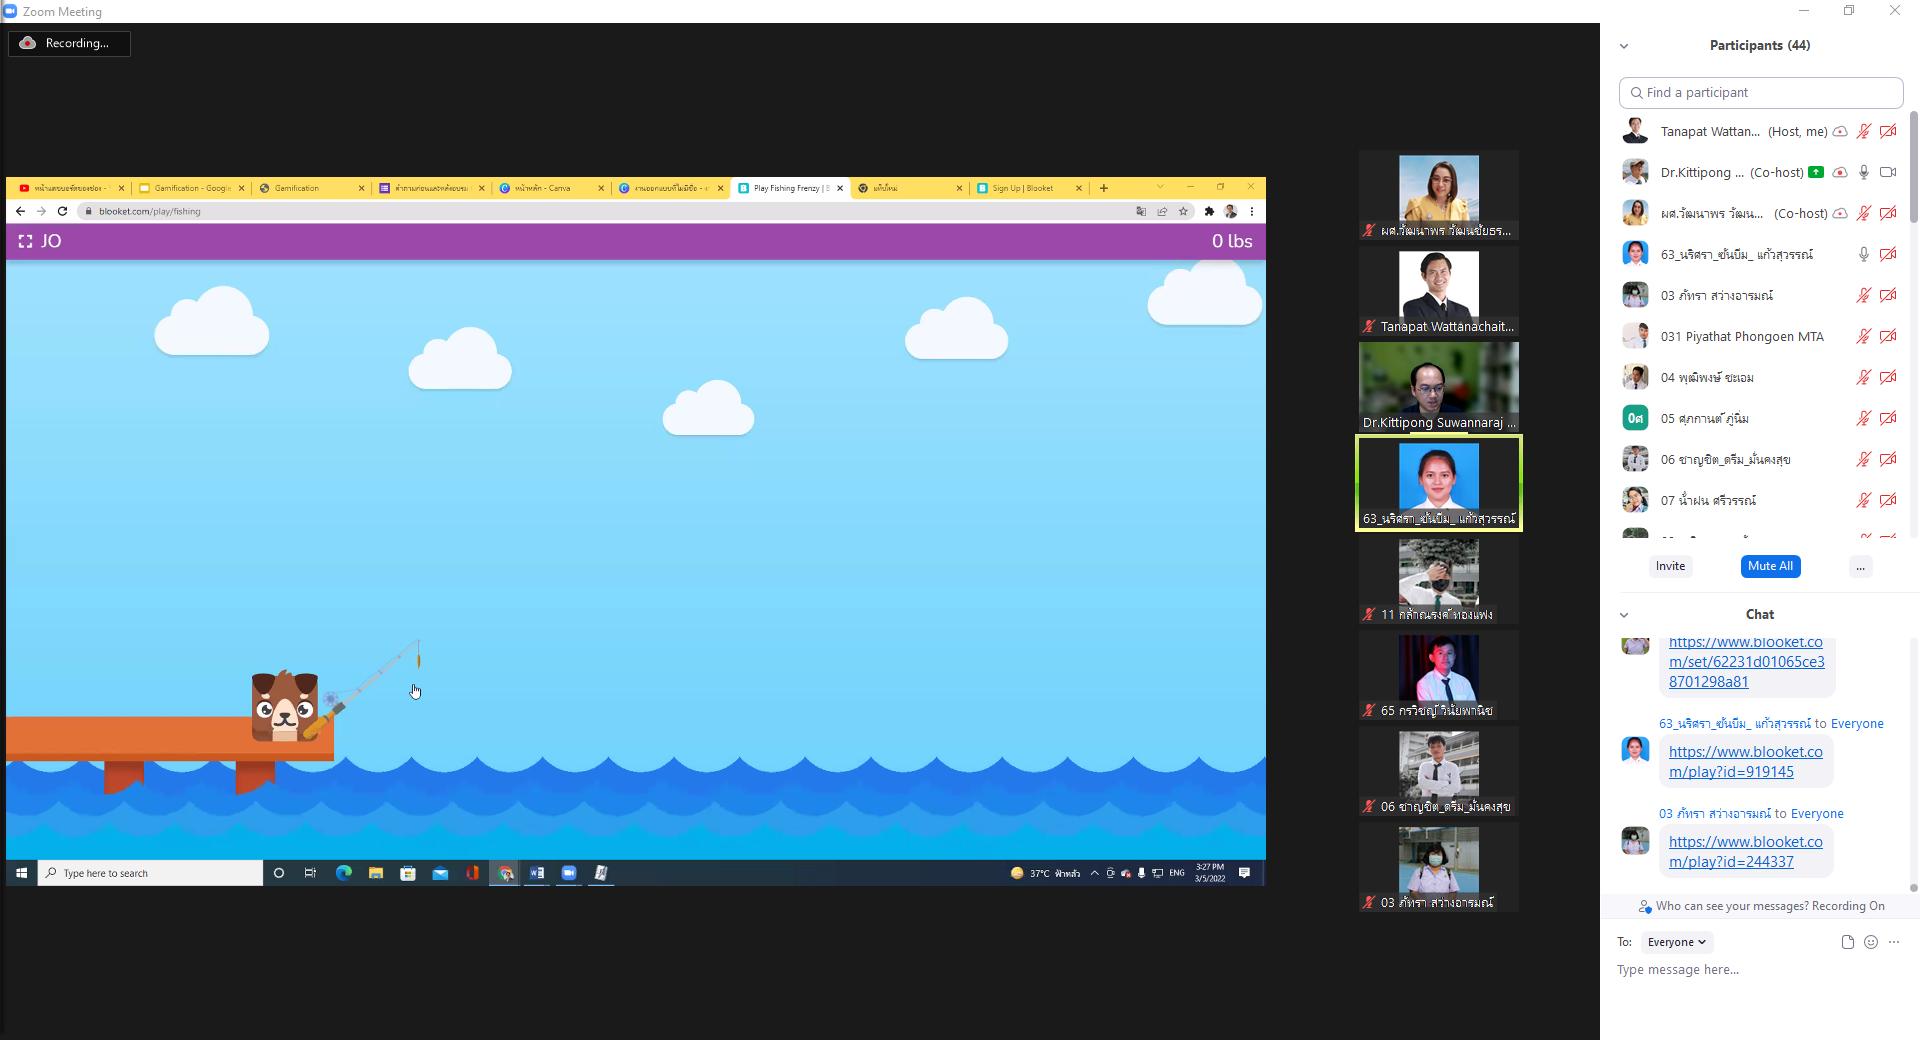Switch to Gamification Google tab in shared browser
This screenshot has width=1920, height=1040.
[192, 188]
